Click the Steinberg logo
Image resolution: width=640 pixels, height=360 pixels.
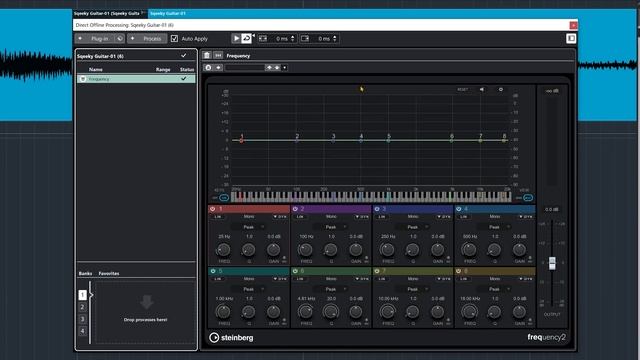point(231,338)
